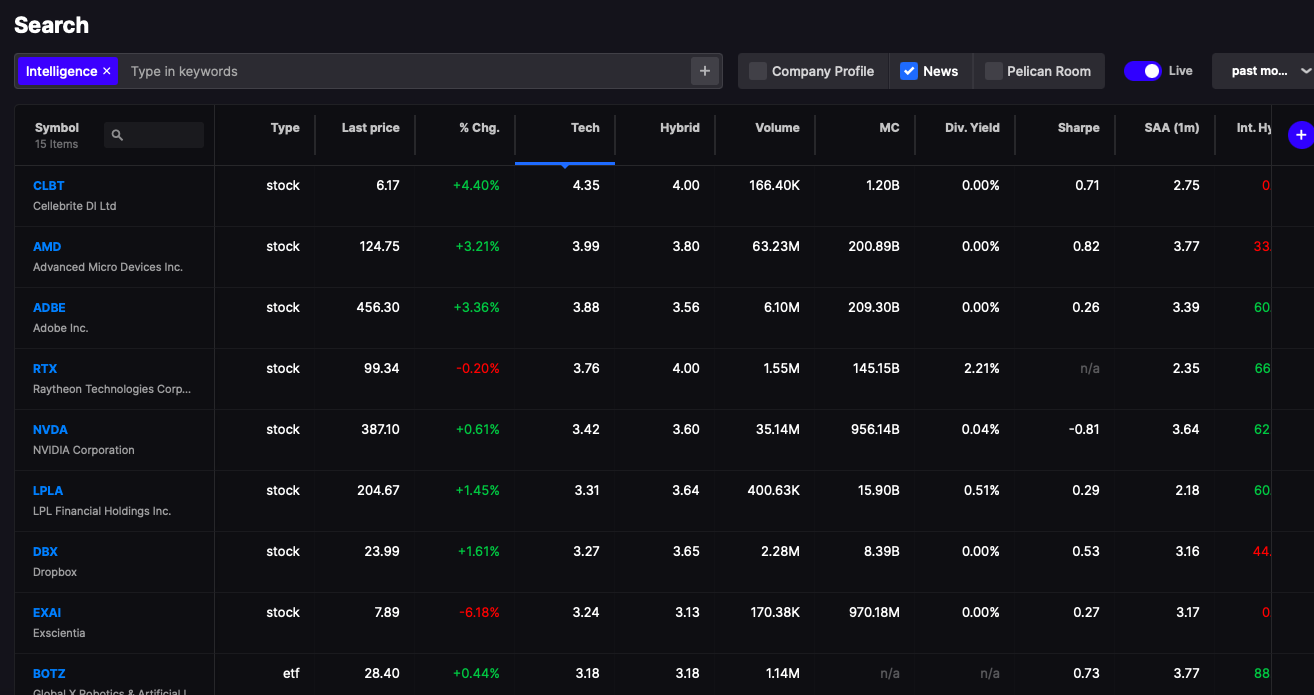Open the ADBE symbol link
Screen dimensions: 1314x695
49,308
